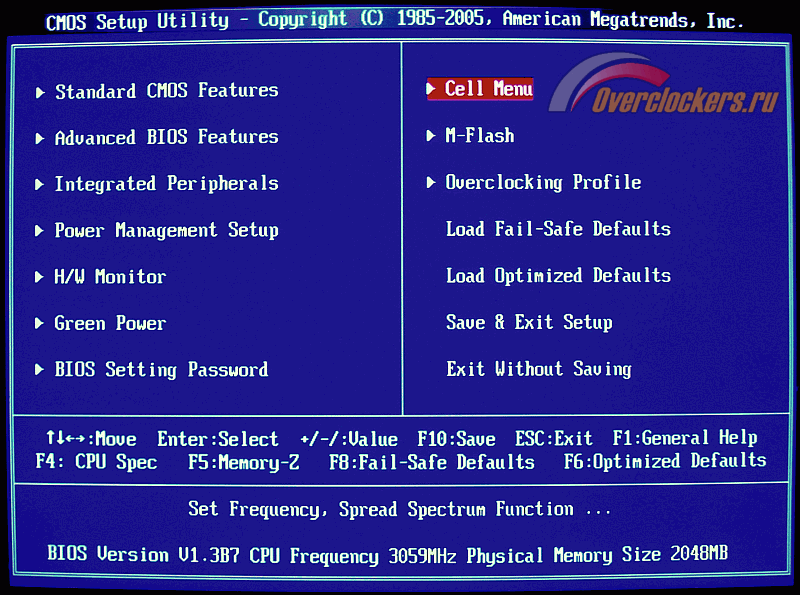The image size is (800, 595).
Task: Click the arrow keys Move hint
Action: (91, 438)
